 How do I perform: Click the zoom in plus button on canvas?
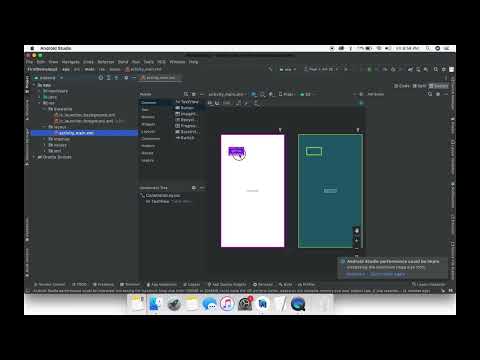(x=357, y=240)
